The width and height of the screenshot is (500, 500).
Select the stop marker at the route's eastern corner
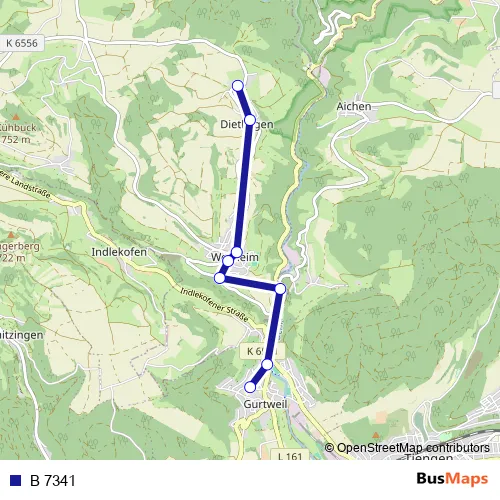point(281,289)
